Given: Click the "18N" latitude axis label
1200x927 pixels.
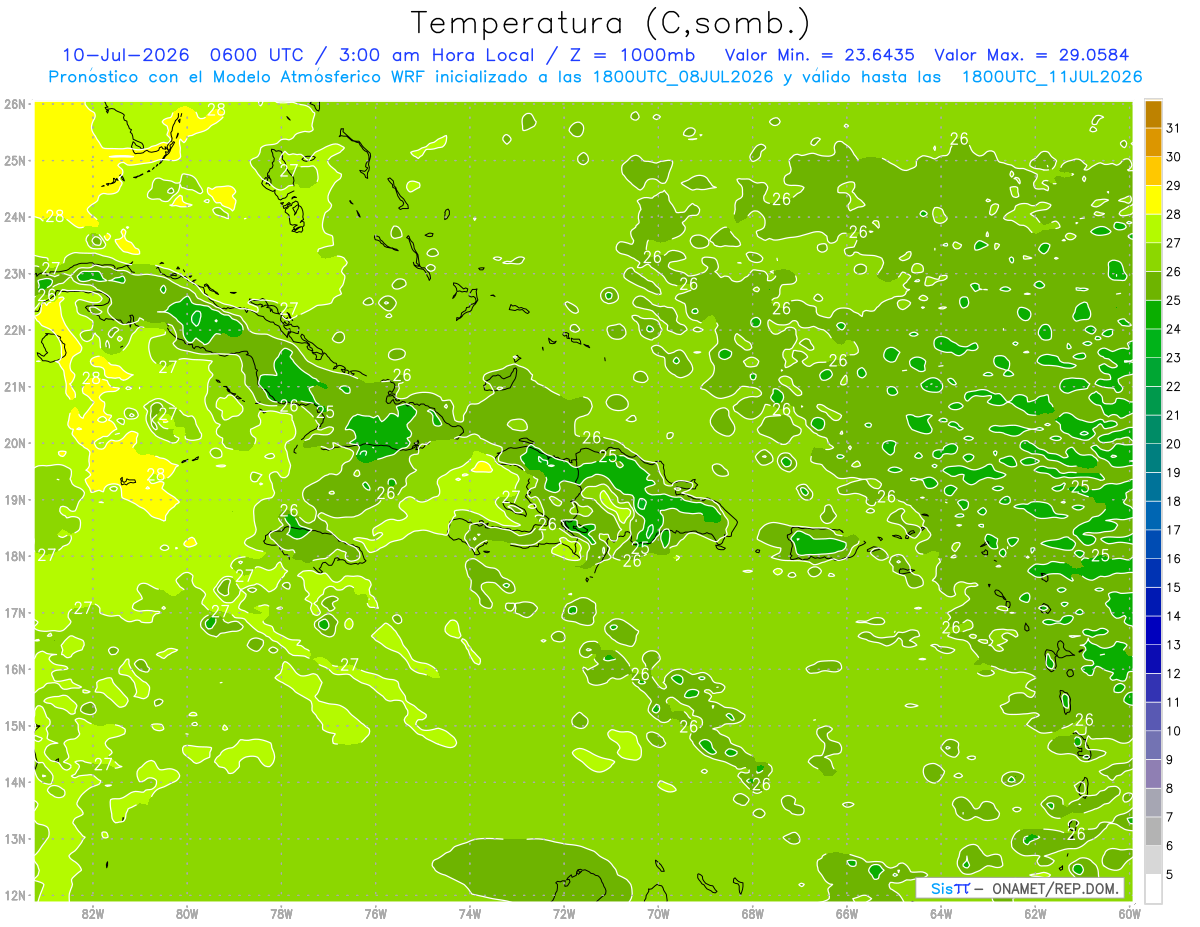Looking at the screenshot, I should [x=14, y=556].
